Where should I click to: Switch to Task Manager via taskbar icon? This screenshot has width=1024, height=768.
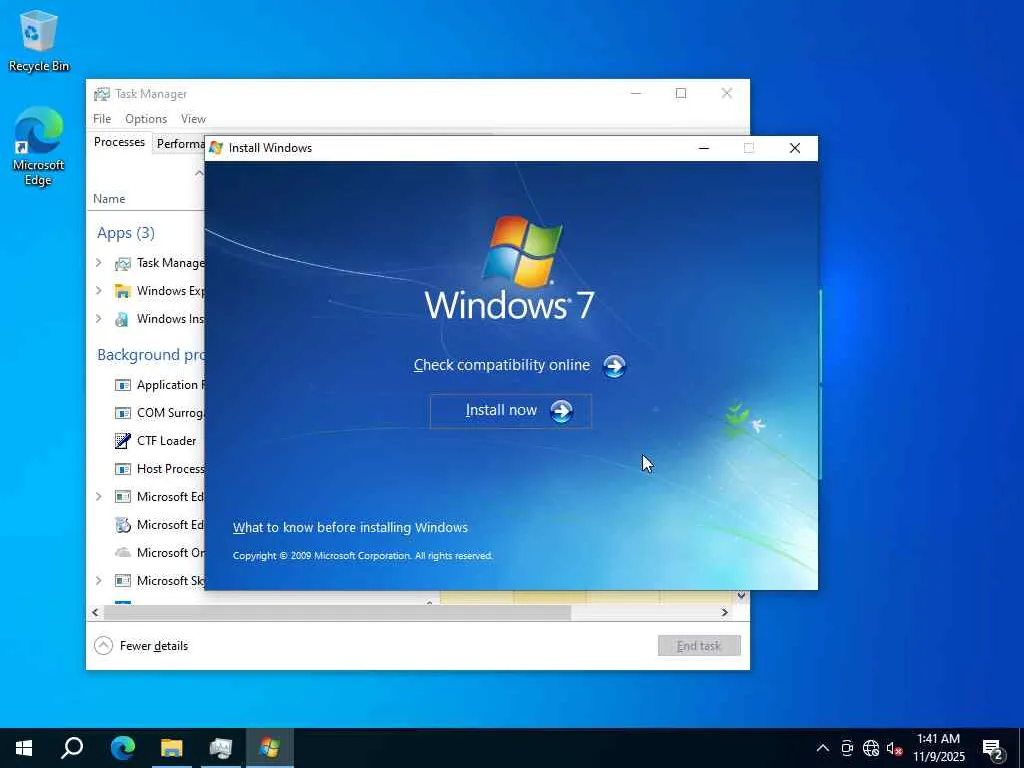pyautogui.click(x=221, y=748)
